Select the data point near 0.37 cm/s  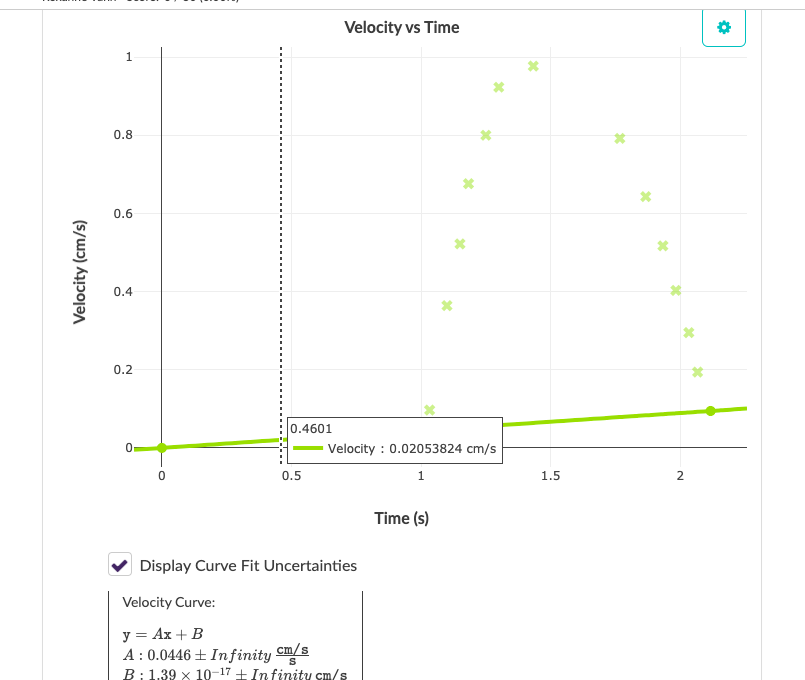click(447, 306)
